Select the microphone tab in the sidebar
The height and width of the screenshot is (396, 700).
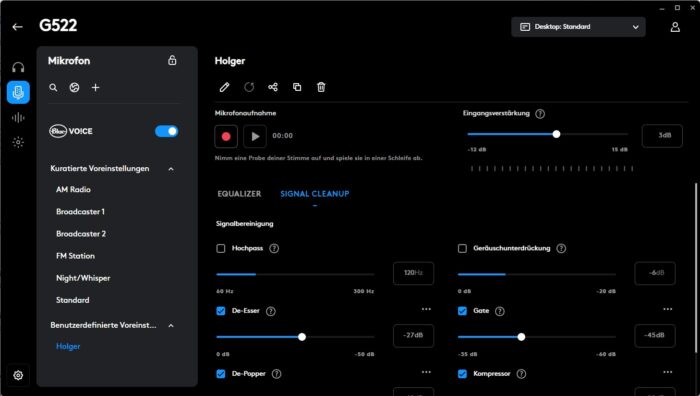pyautogui.click(x=18, y=92)
